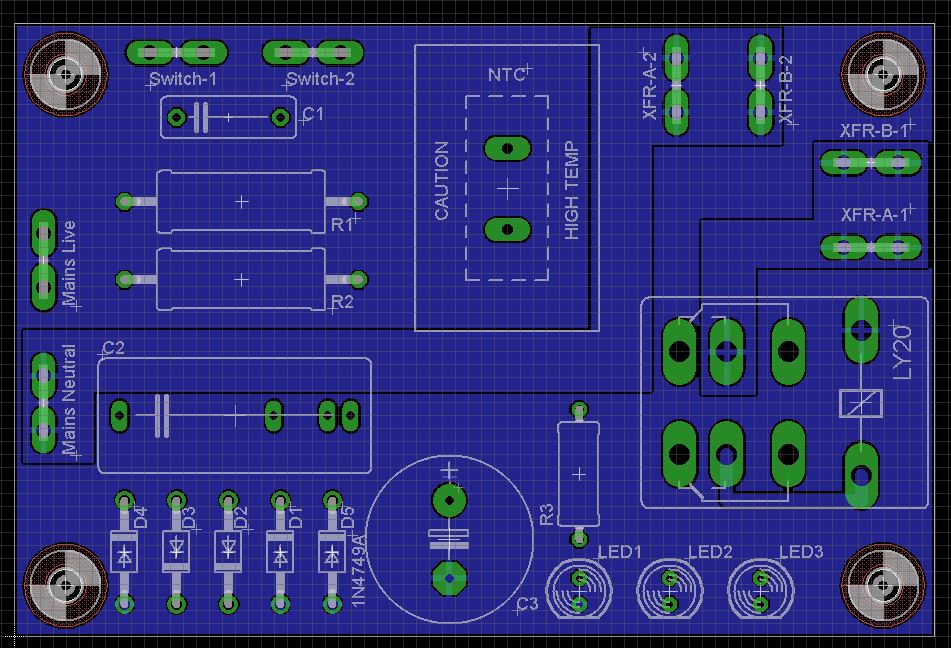Select the LED3 footprint

(x=761, y=590)
